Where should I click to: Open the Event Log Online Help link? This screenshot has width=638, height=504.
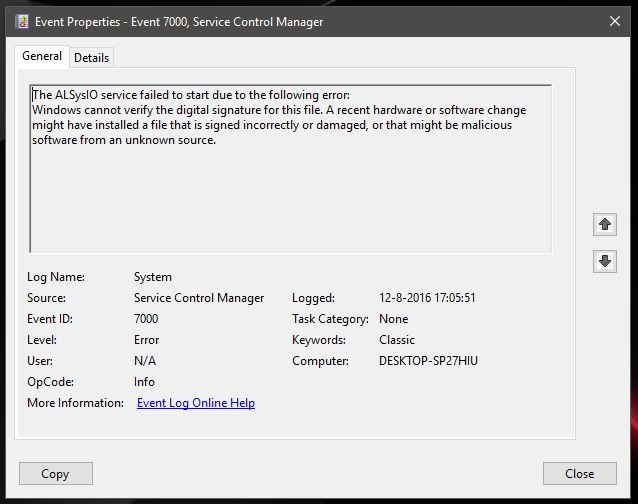195,403
